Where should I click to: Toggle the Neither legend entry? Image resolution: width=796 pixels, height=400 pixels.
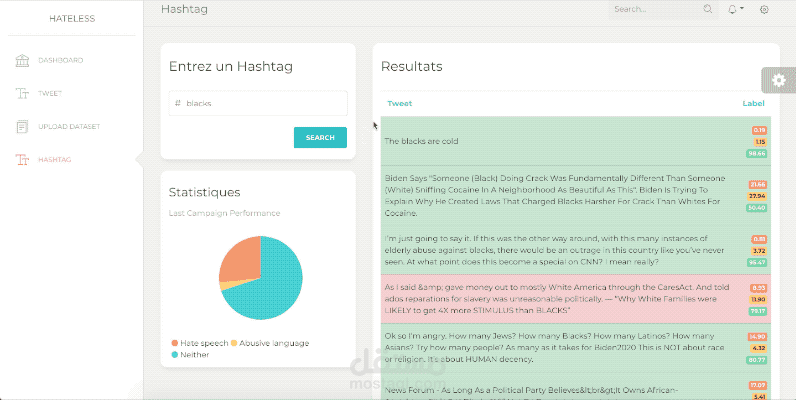(x=190, y=355)
